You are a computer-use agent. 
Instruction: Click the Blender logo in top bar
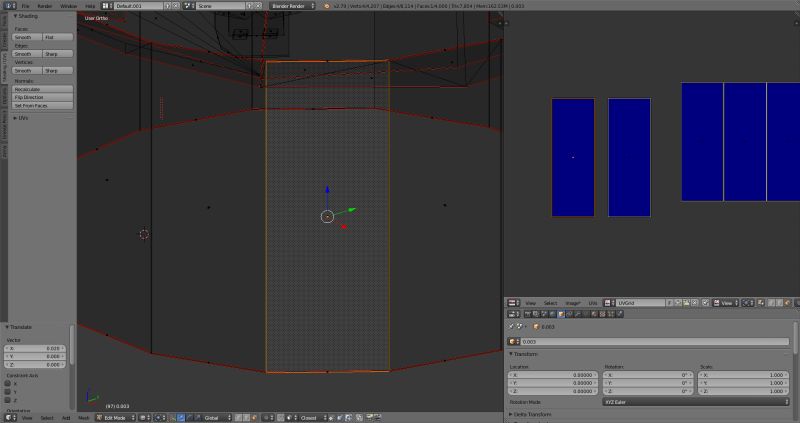pos(327,6)
